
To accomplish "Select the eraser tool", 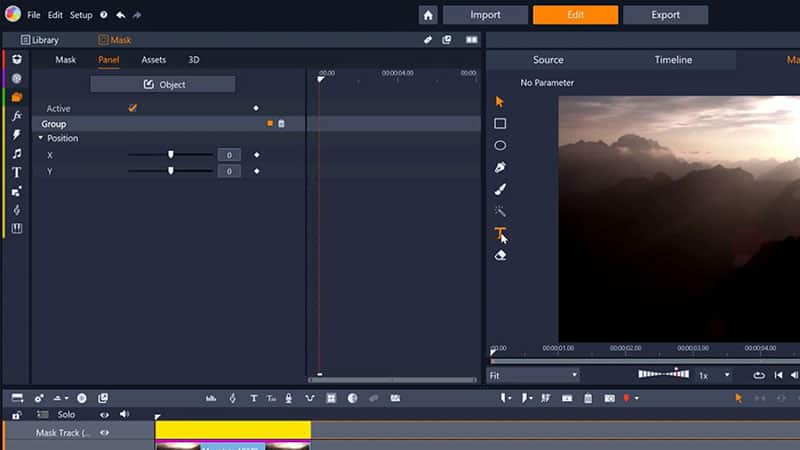I will coord(500,255).
